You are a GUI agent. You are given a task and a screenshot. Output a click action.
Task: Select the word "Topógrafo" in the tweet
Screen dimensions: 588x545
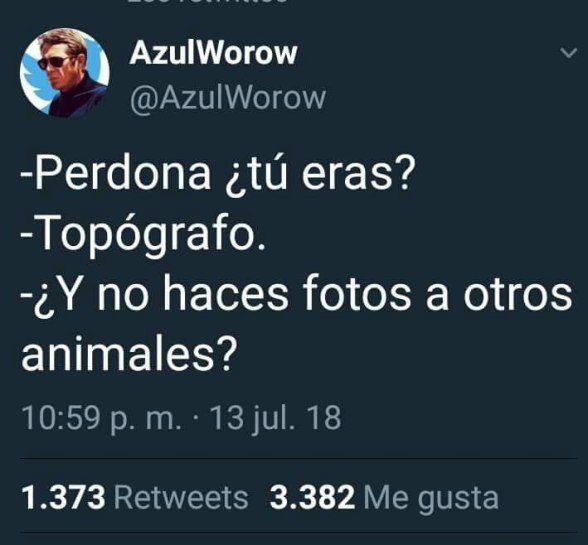click(147, 236)
